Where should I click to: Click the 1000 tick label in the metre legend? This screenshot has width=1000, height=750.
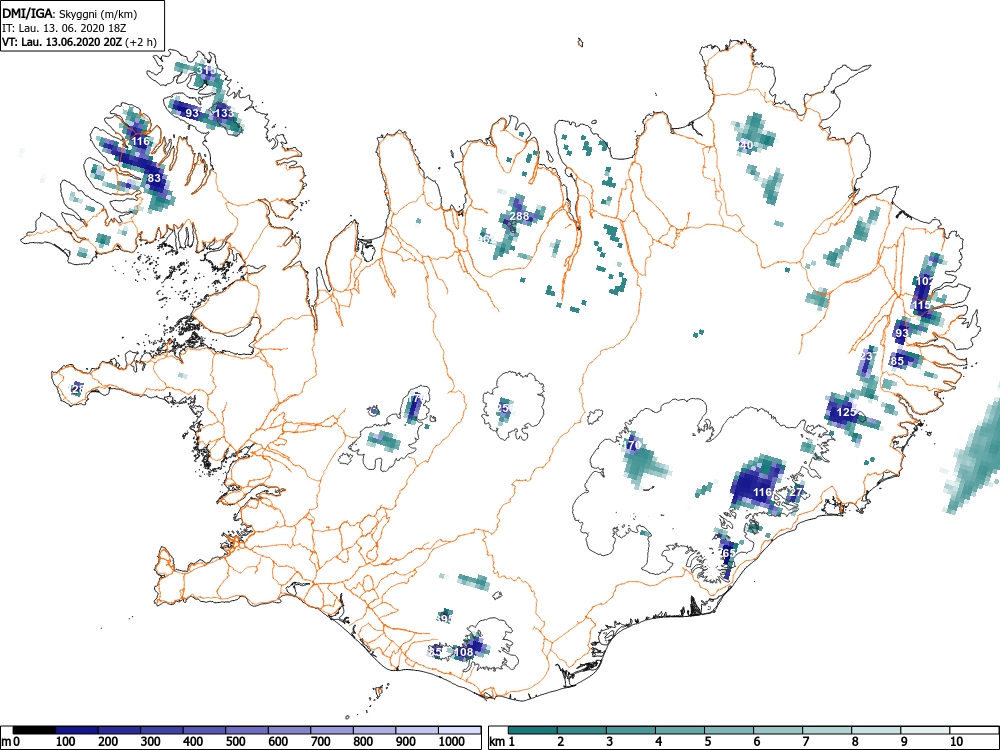coord(452,741)
